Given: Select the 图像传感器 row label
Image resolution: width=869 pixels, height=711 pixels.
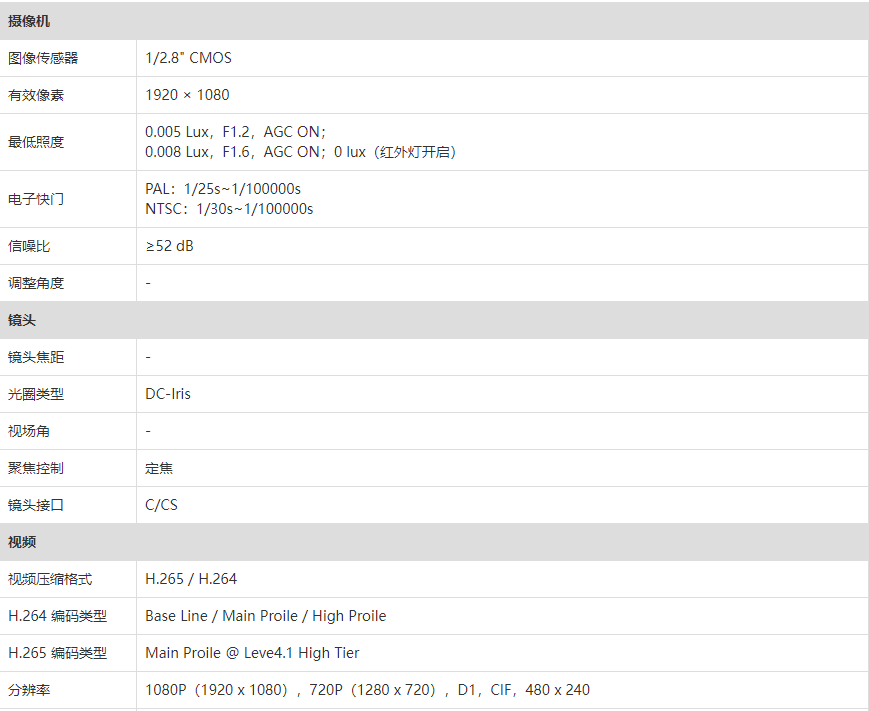Looking at the screenshot, I should coord(43,58).
